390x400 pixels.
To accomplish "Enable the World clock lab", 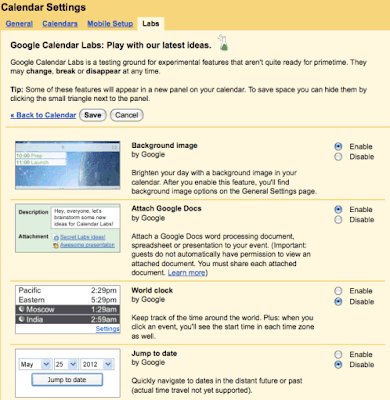I will [x=338, y=291].
